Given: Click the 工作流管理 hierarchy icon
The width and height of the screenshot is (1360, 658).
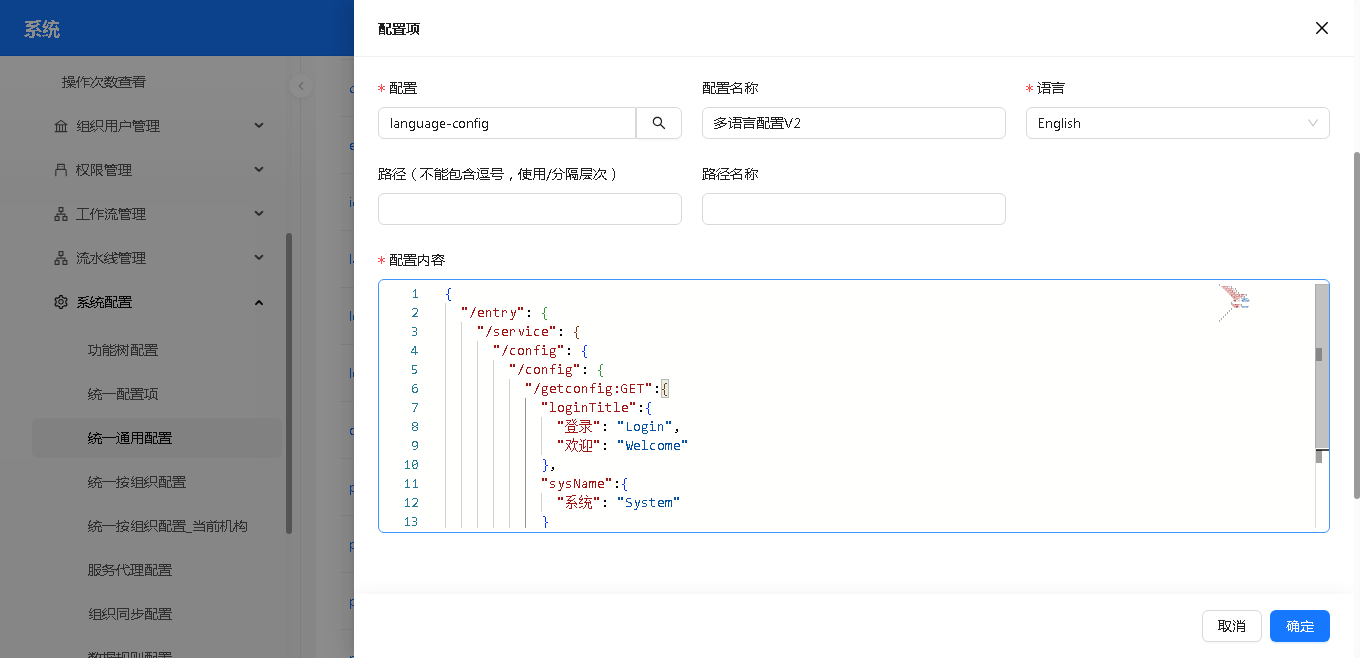Looking at the screenshot, I should (x=61, y=214).
